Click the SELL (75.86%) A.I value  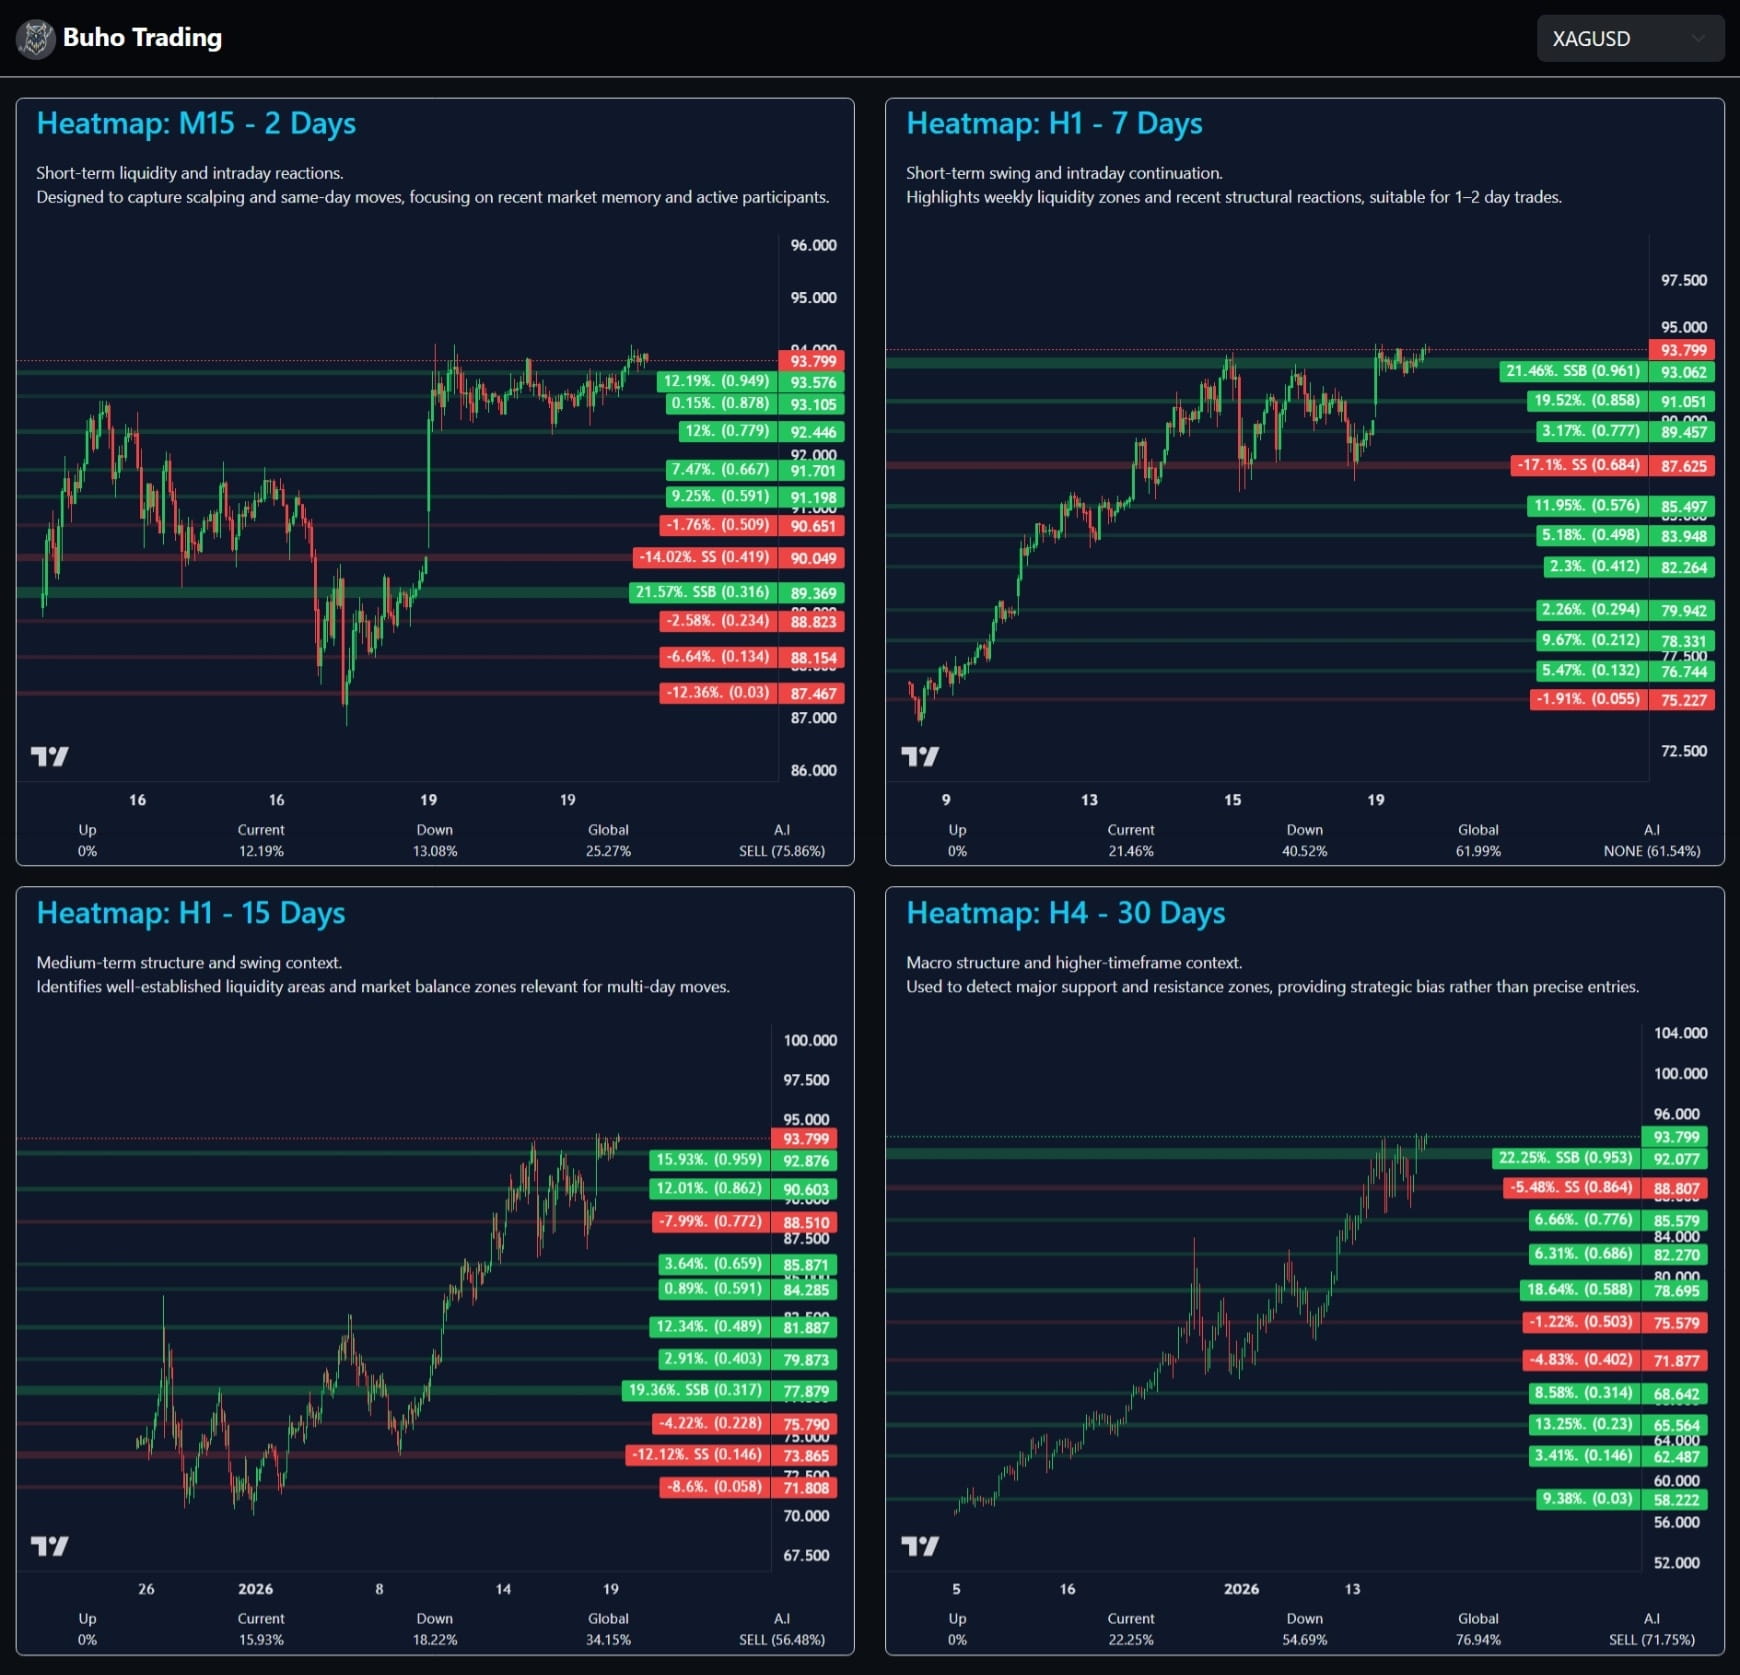pyautogui.click(x=781, y=851)
